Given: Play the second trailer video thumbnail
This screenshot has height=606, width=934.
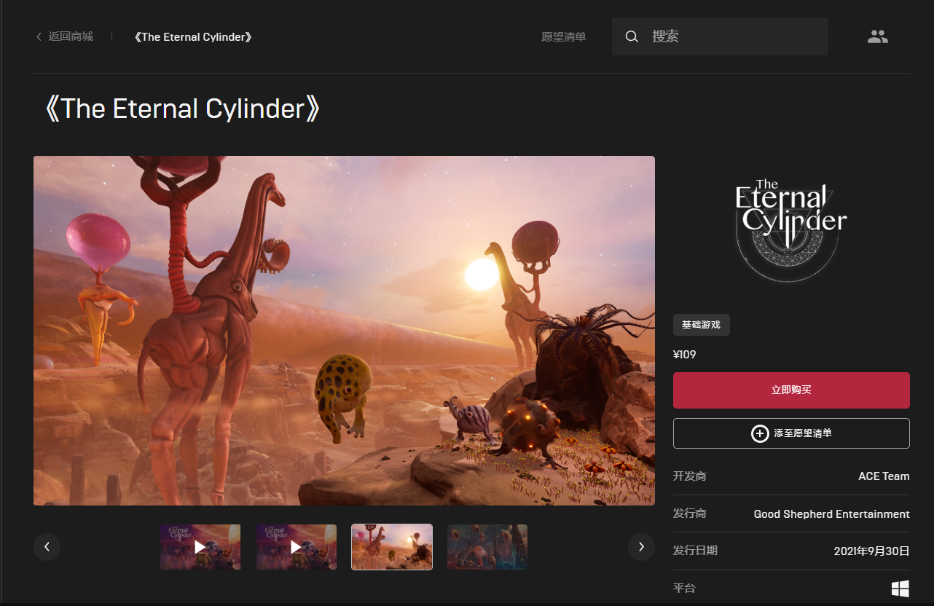Looking at the screenshot, I should [x=296, y=547].
